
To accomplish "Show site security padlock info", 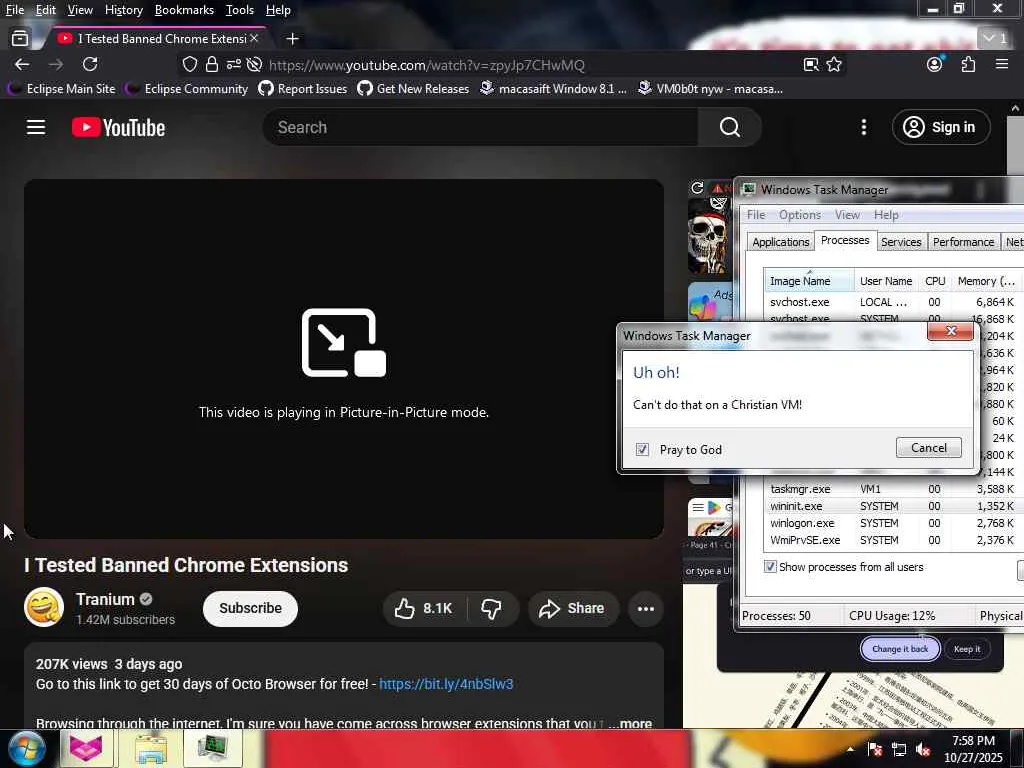I will click(212, 64).
